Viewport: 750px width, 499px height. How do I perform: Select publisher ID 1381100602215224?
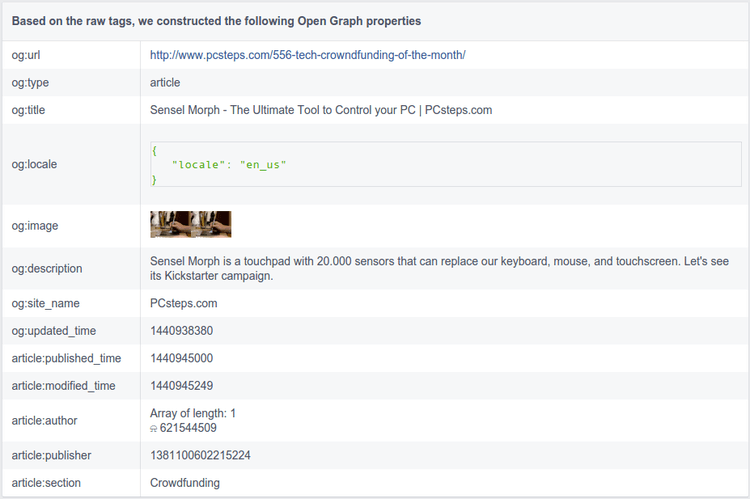[200, 455]
